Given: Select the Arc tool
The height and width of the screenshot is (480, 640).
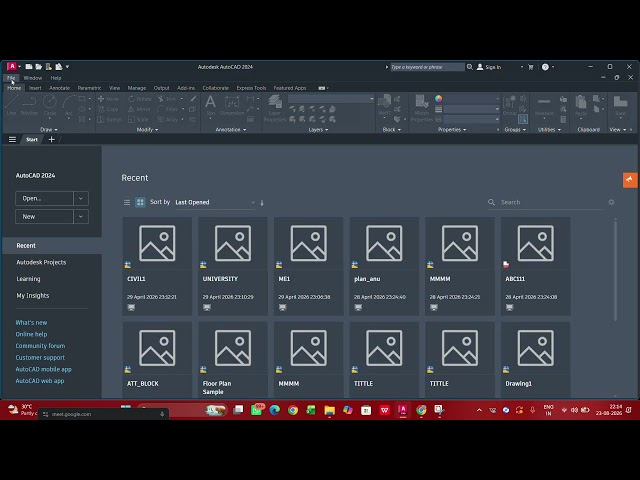Looking at the screenshot, I should [x=68, y=104].
